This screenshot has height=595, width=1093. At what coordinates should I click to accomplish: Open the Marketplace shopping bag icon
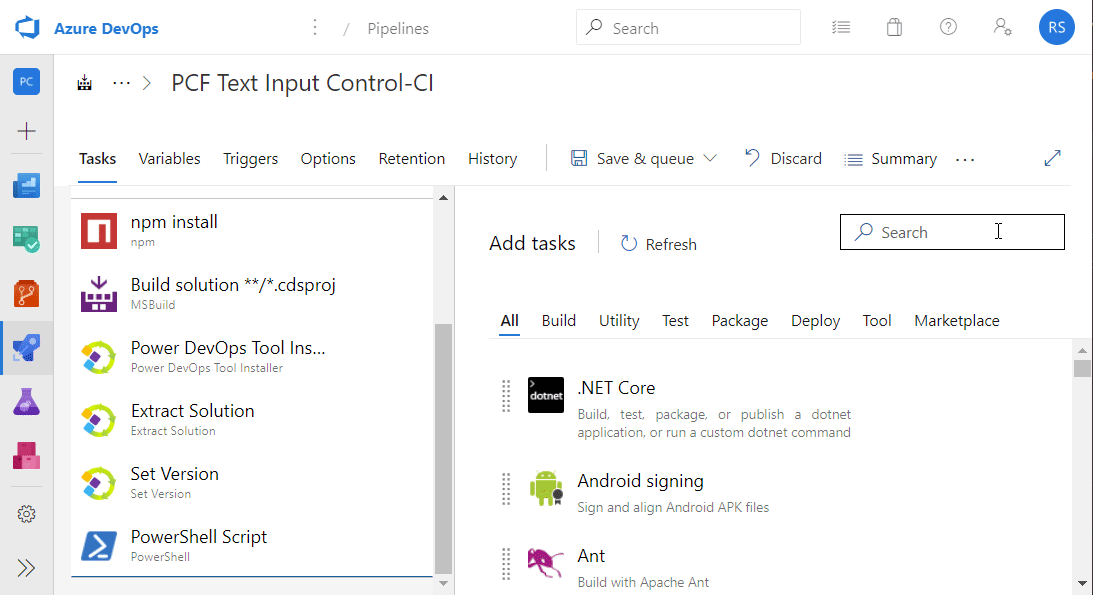click(894, 28)
